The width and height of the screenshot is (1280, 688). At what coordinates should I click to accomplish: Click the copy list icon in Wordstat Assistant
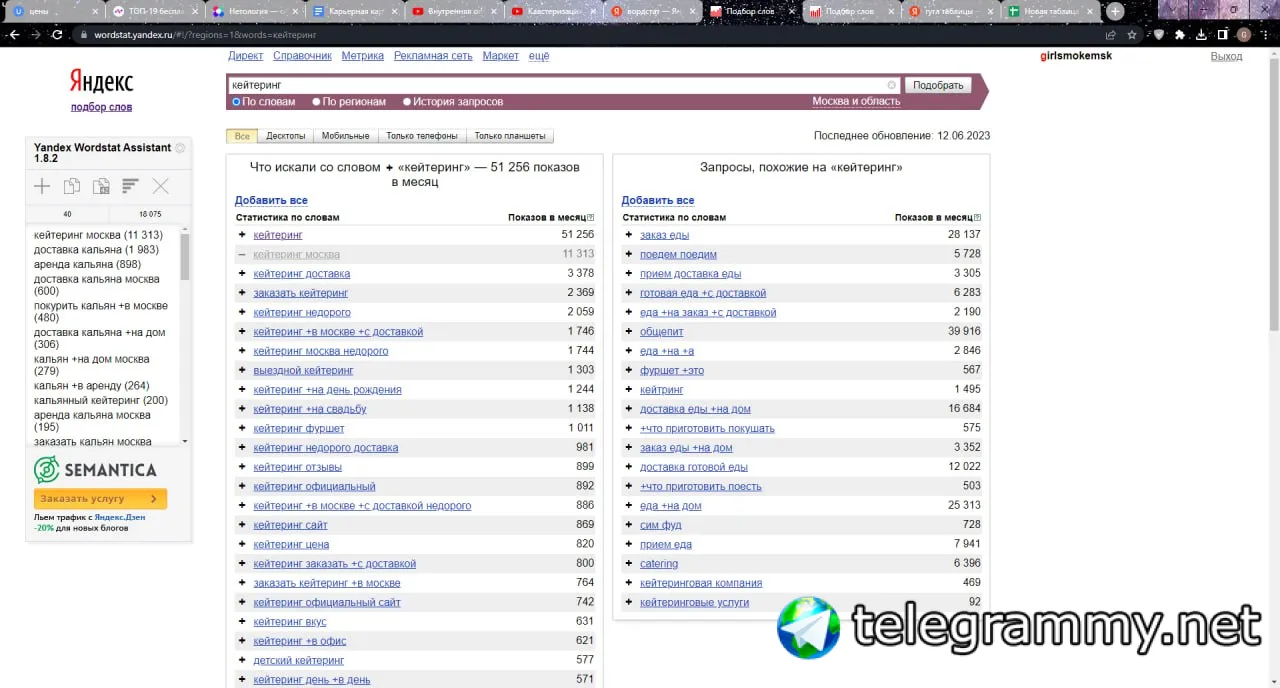[72, 186]
